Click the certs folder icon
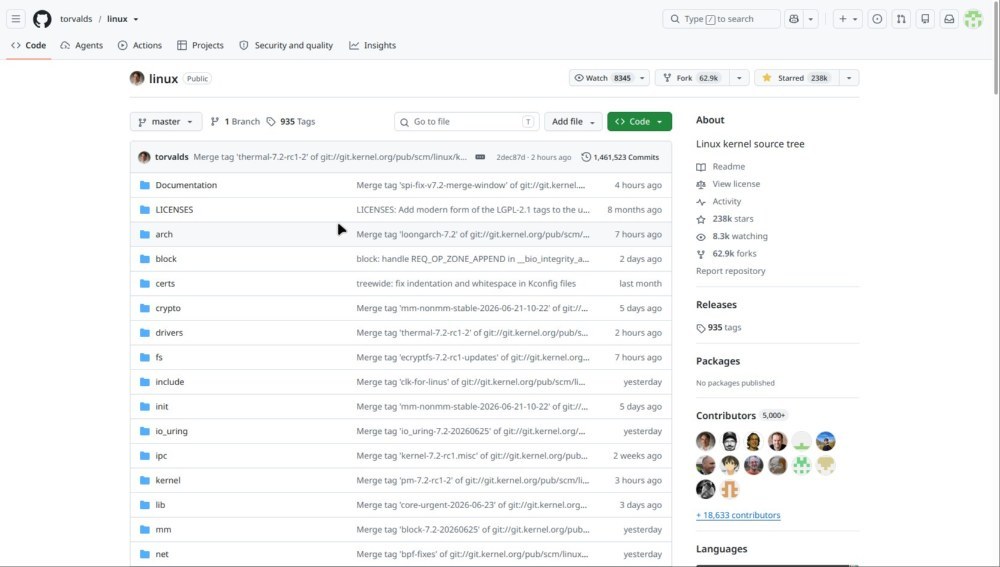Image resolution: width=1000 pixels, height=567 pixels. click(x=145, y=283)
